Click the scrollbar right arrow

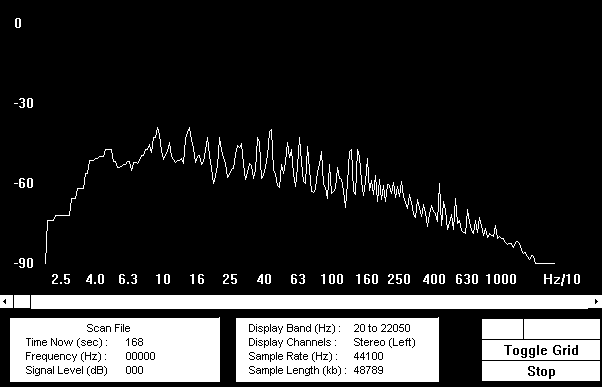point(596,302)
